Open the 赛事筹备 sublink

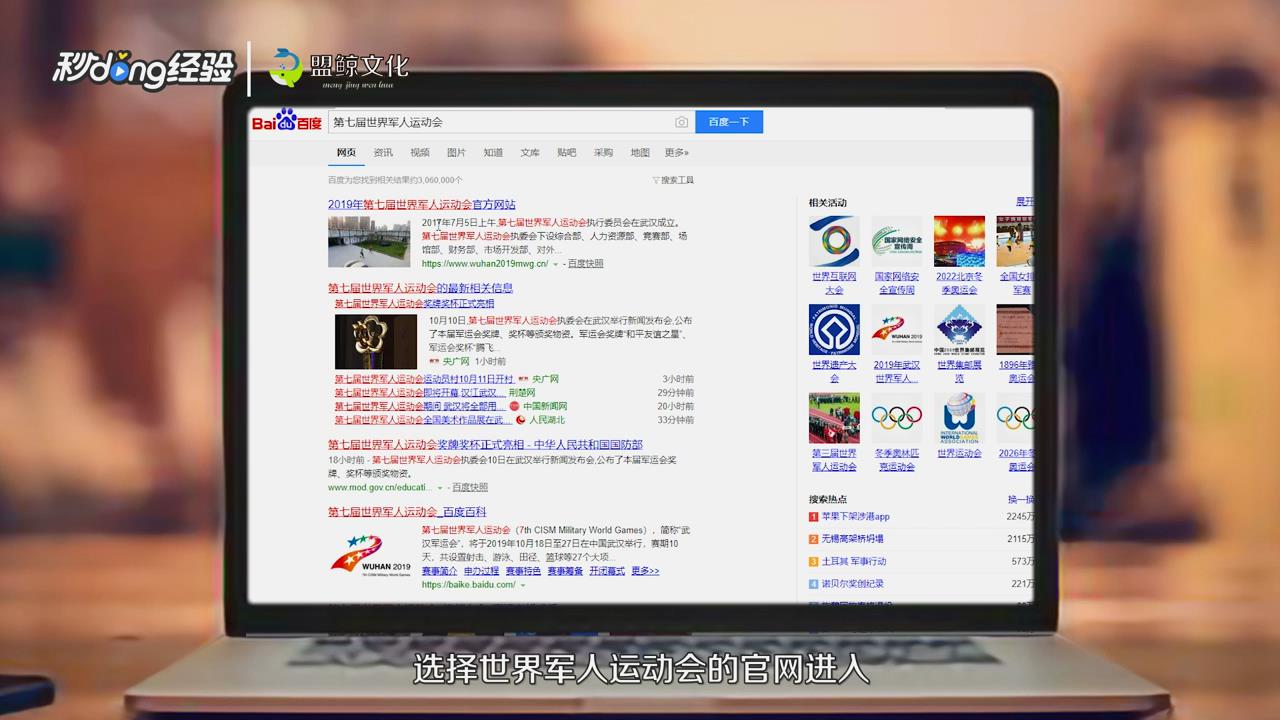(x=565, y=571)
